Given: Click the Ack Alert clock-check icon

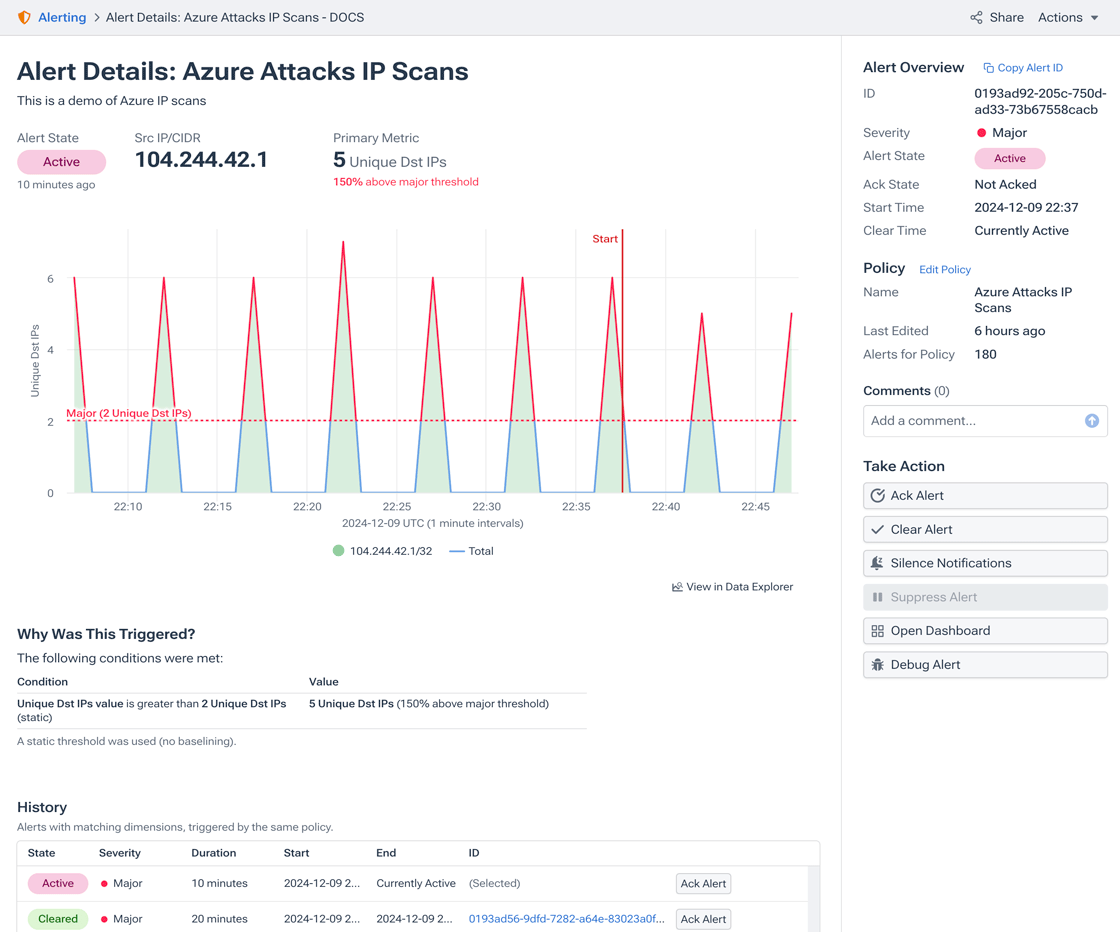Looking at the screenshot, I should 877,496.
